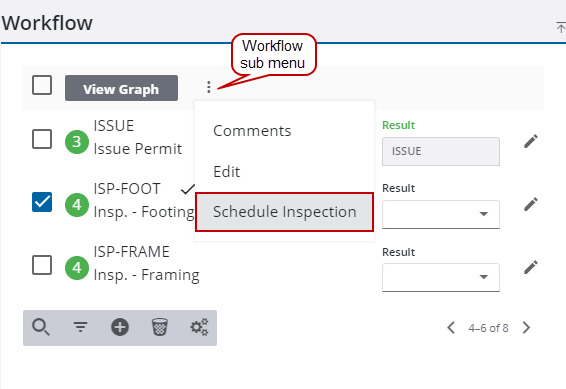566x389 pixels.
Task: Uncheck the ISP-FOOT Footing checkbox
Action: click(x=42, y=202)
